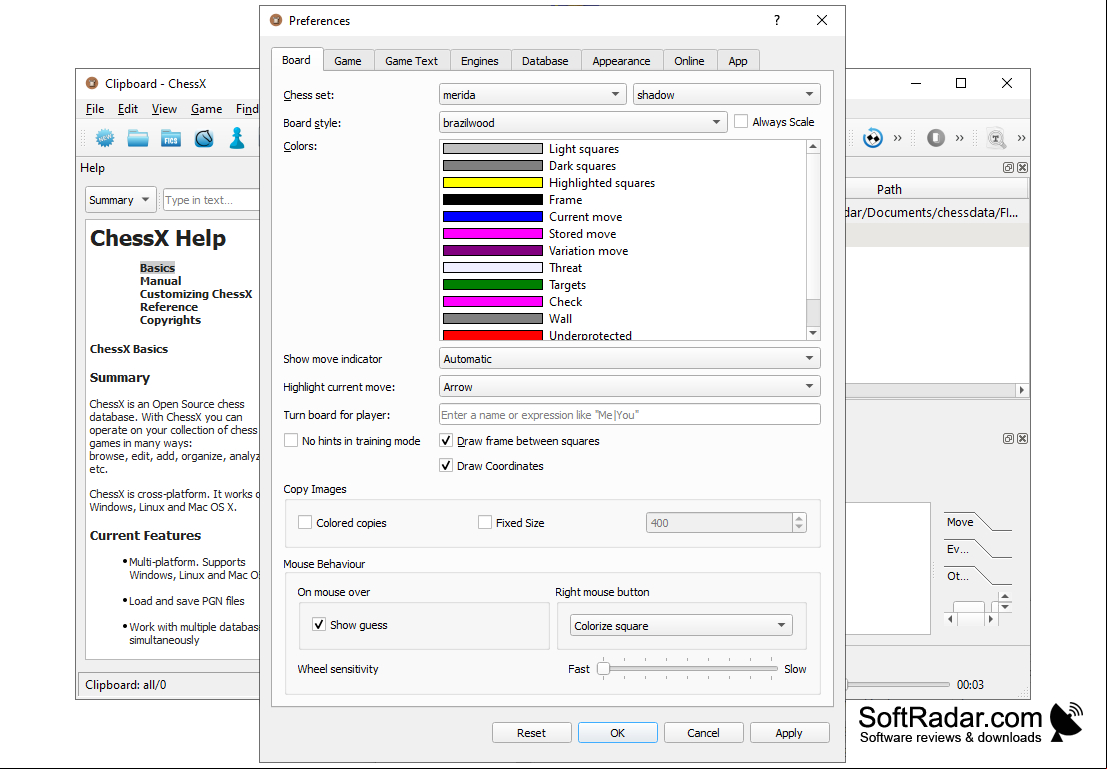Screen dimensions: 1107x769
Task: Float the lower right dock panel
Action: click(x=1008, y=439)
